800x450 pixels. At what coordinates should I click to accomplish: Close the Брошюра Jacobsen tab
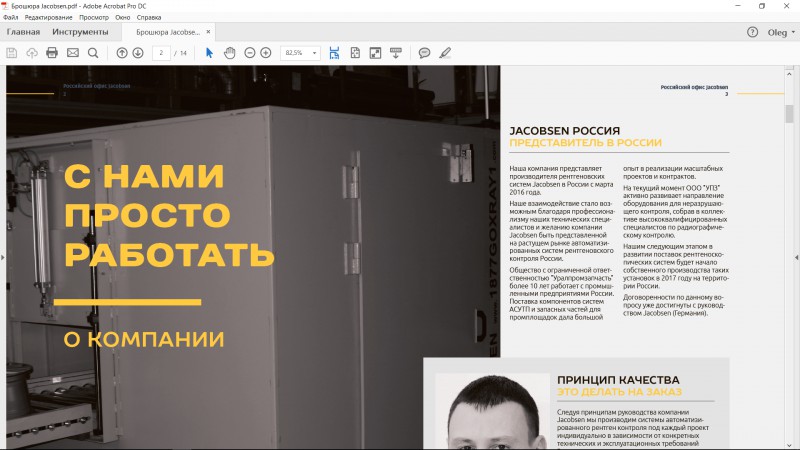(x=208, y=32)
